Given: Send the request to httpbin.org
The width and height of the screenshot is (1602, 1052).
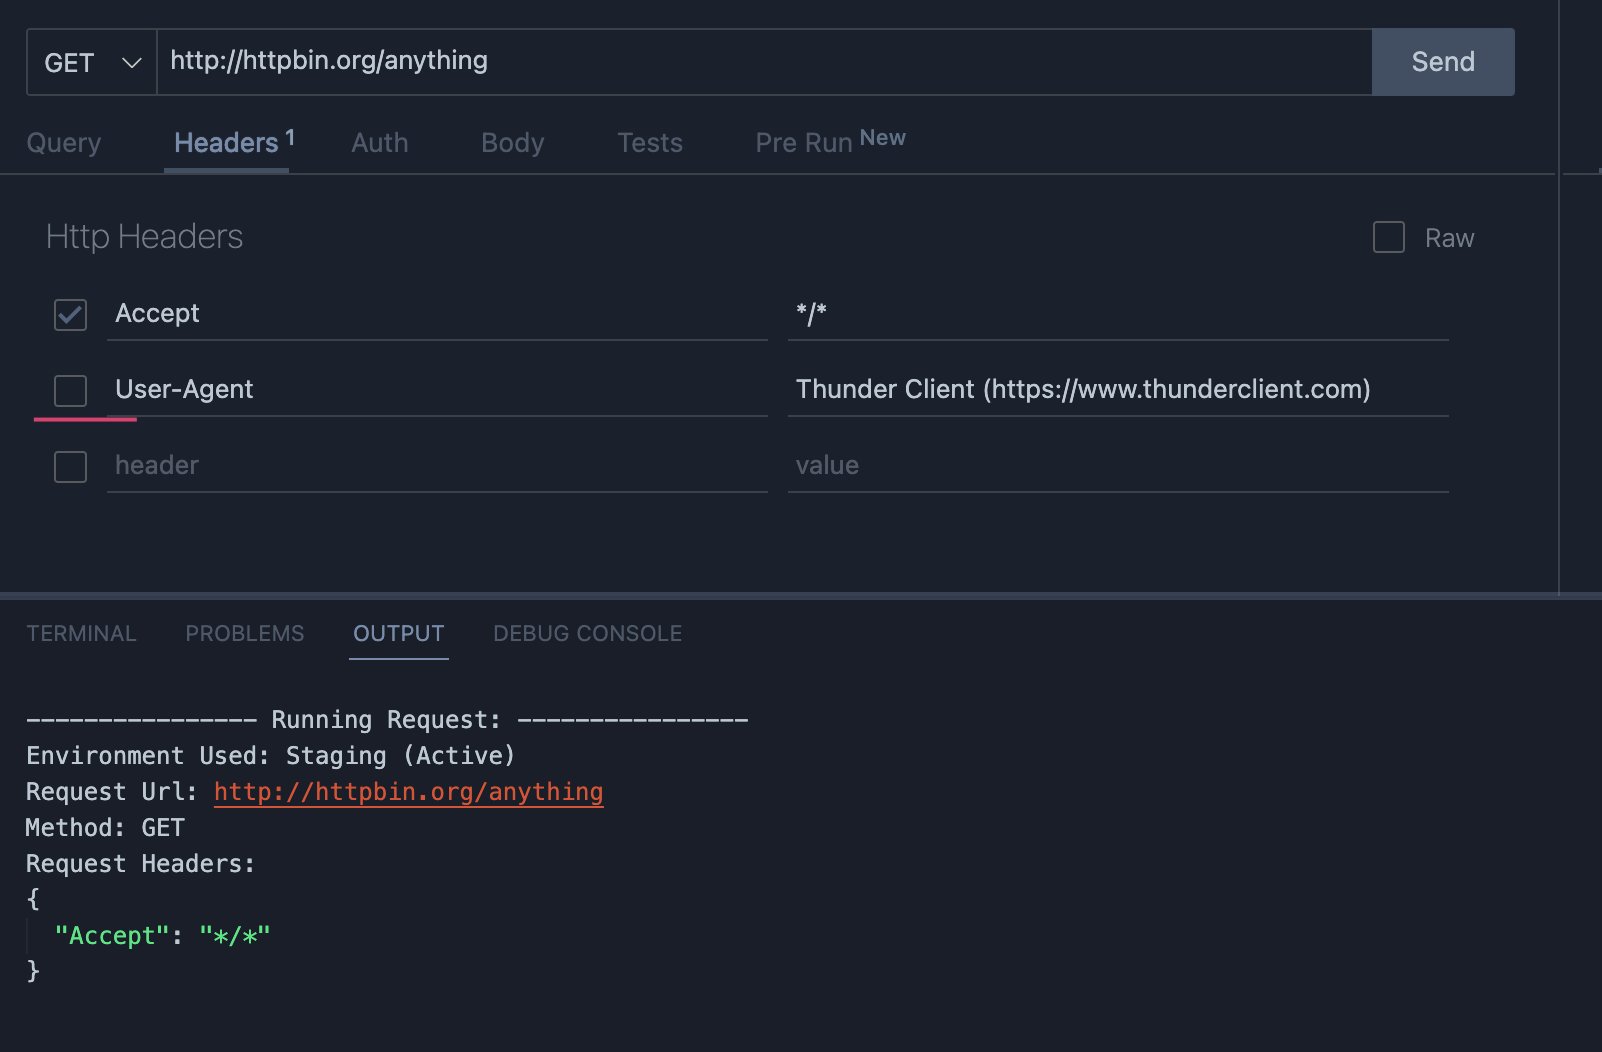Looking at the screenshot, I should [x=1442, y=62].
